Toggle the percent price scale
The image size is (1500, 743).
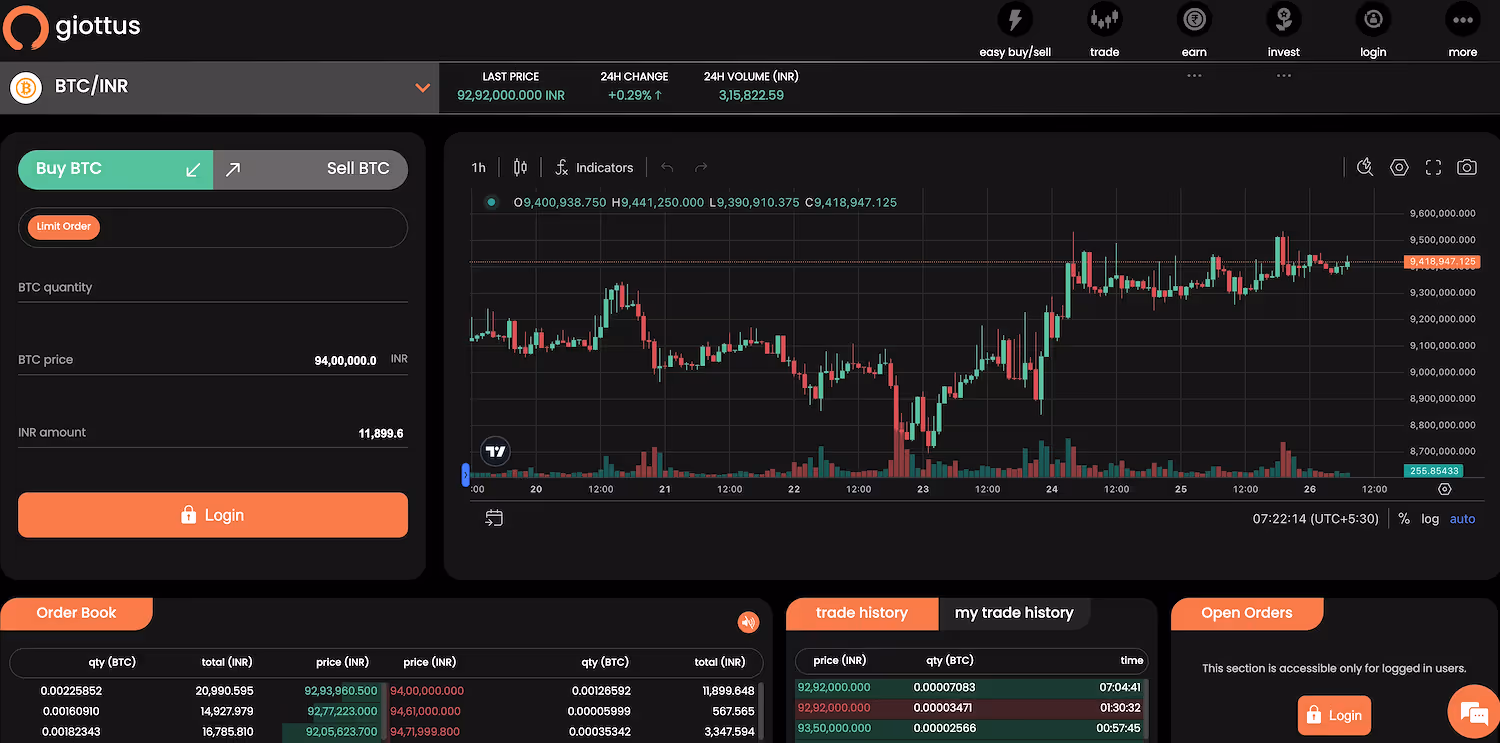click(1404, 519)
